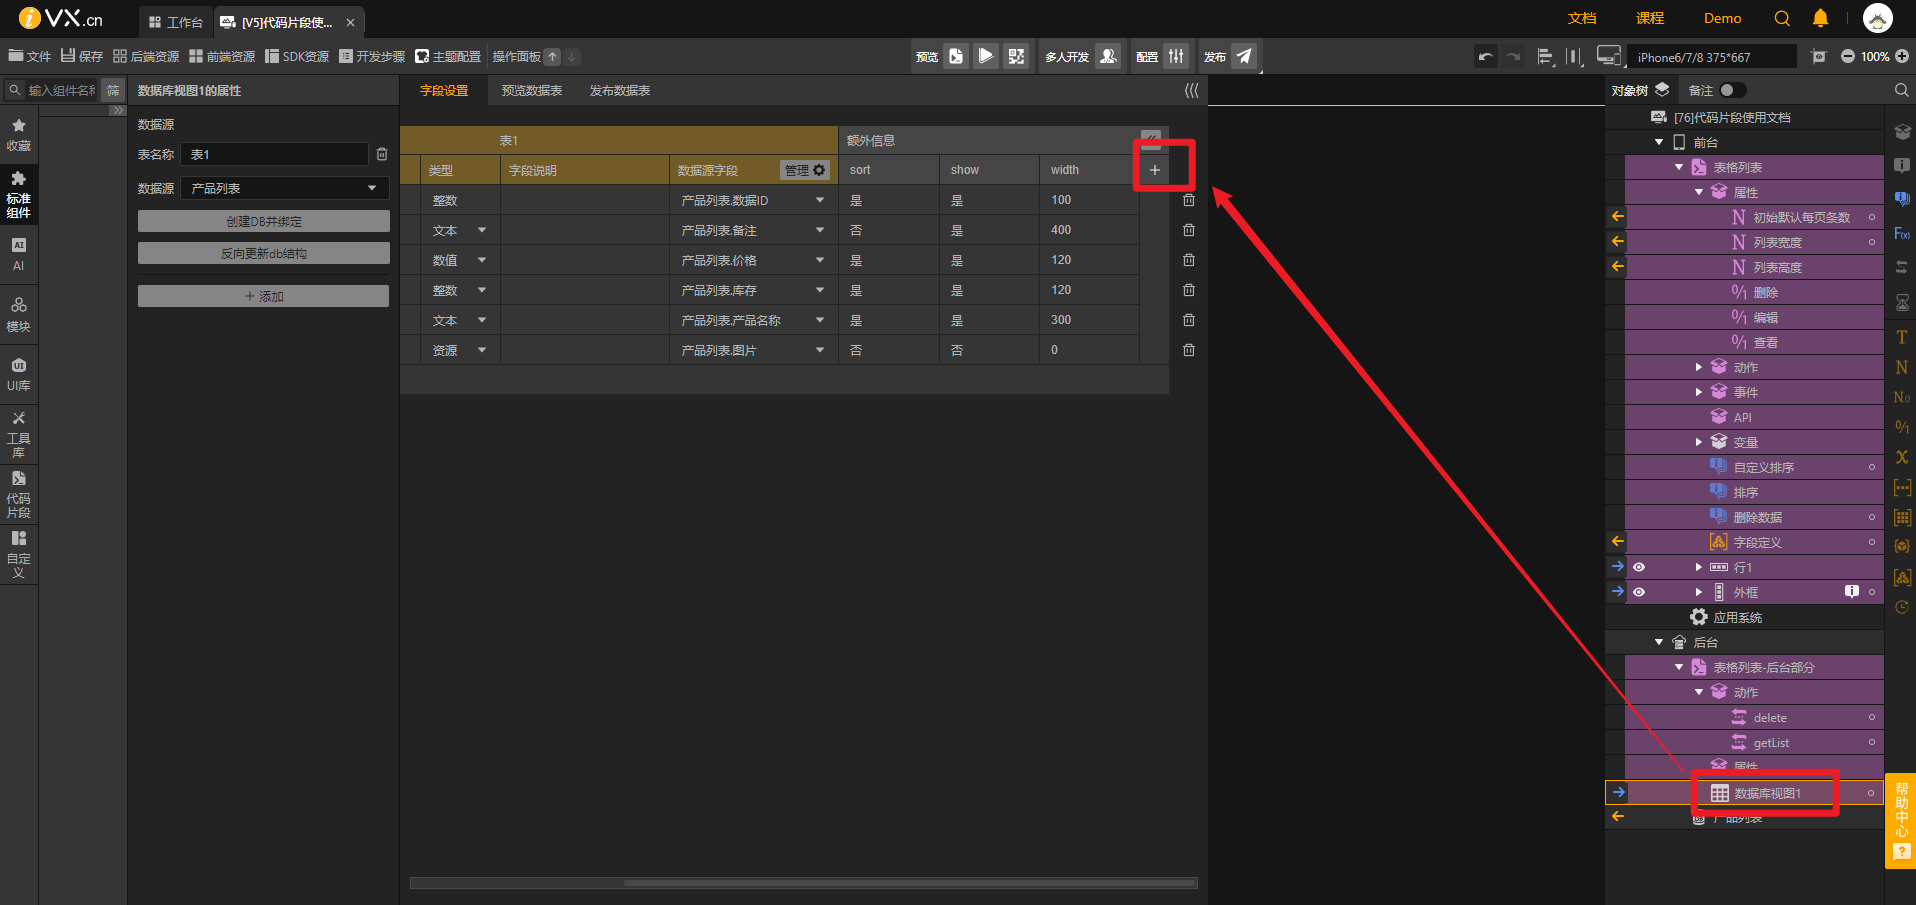This screenshot has height=905, width=1916.
Task: Click the redo arrow in the toolbar
Action: pyautogui.click(x=1514, y=57)
